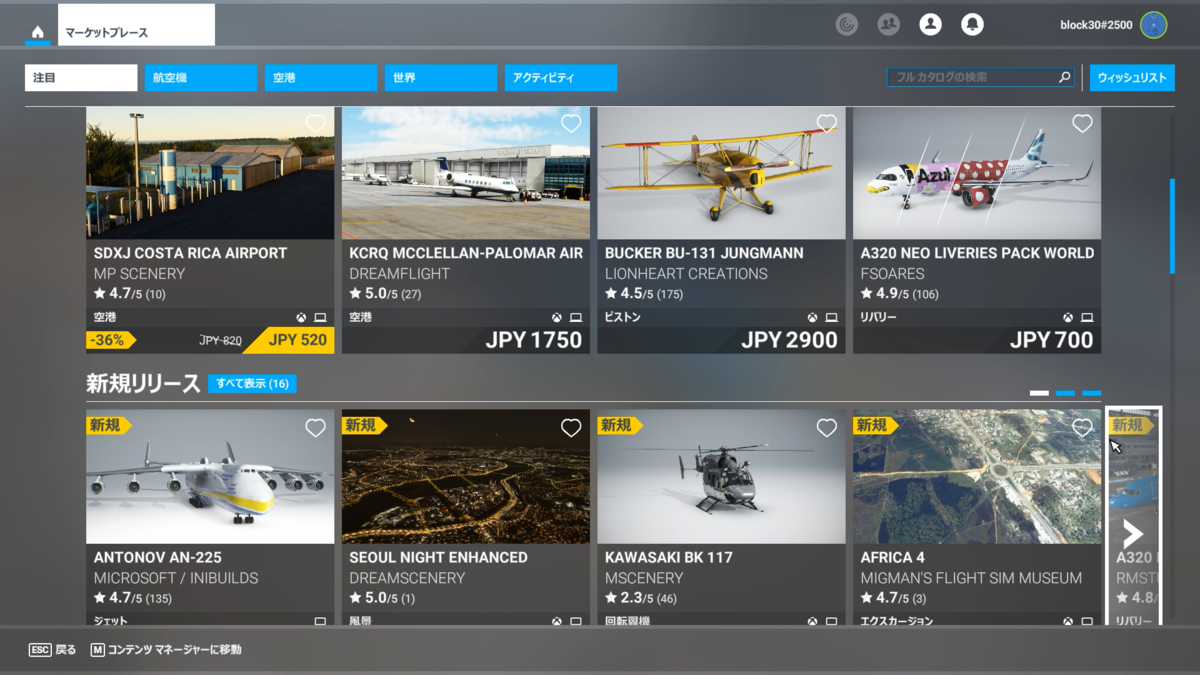Click PC icon on A320 Neo Liveries card
This screenshot has height=675, width=1200.
[1087, 317]
